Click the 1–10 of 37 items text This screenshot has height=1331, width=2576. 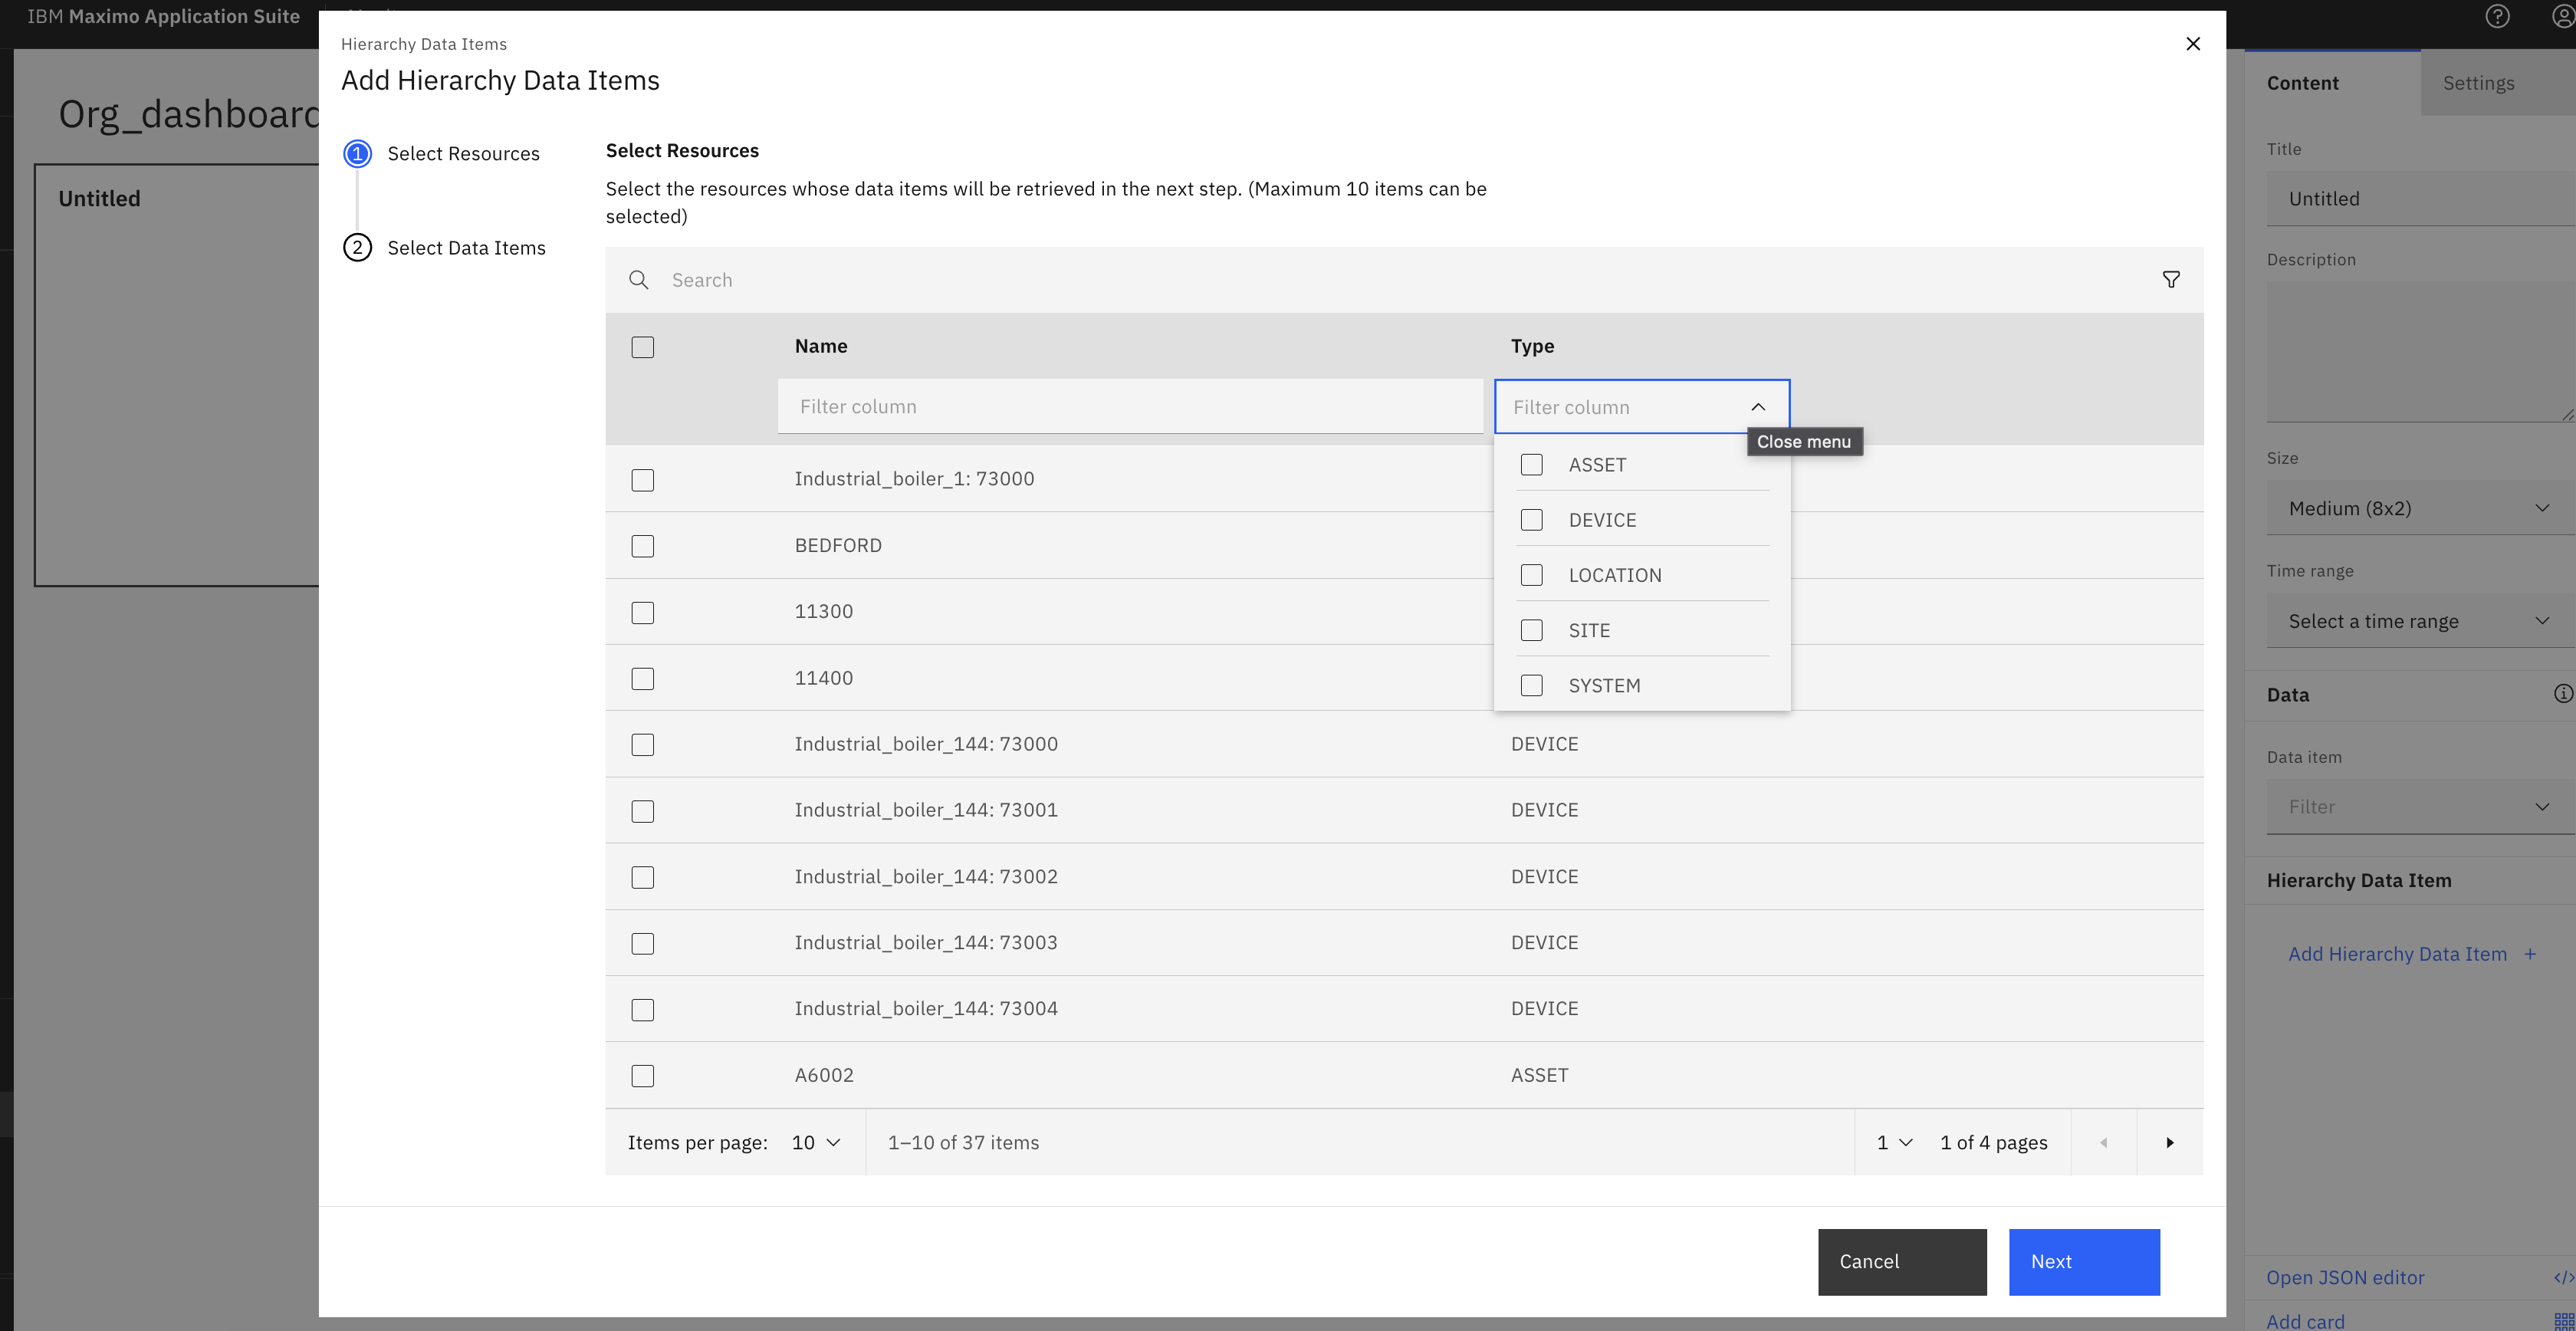point(963,1143)
